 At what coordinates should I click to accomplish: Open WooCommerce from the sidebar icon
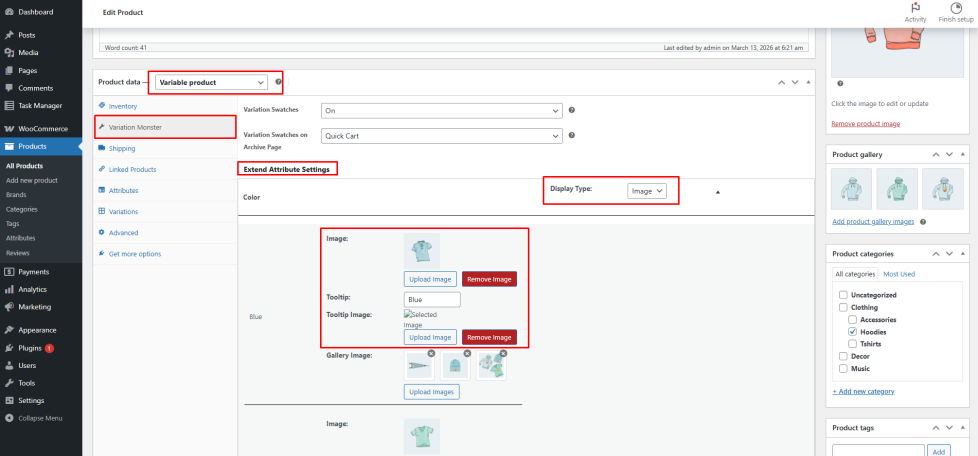click(x=9, y=129)
